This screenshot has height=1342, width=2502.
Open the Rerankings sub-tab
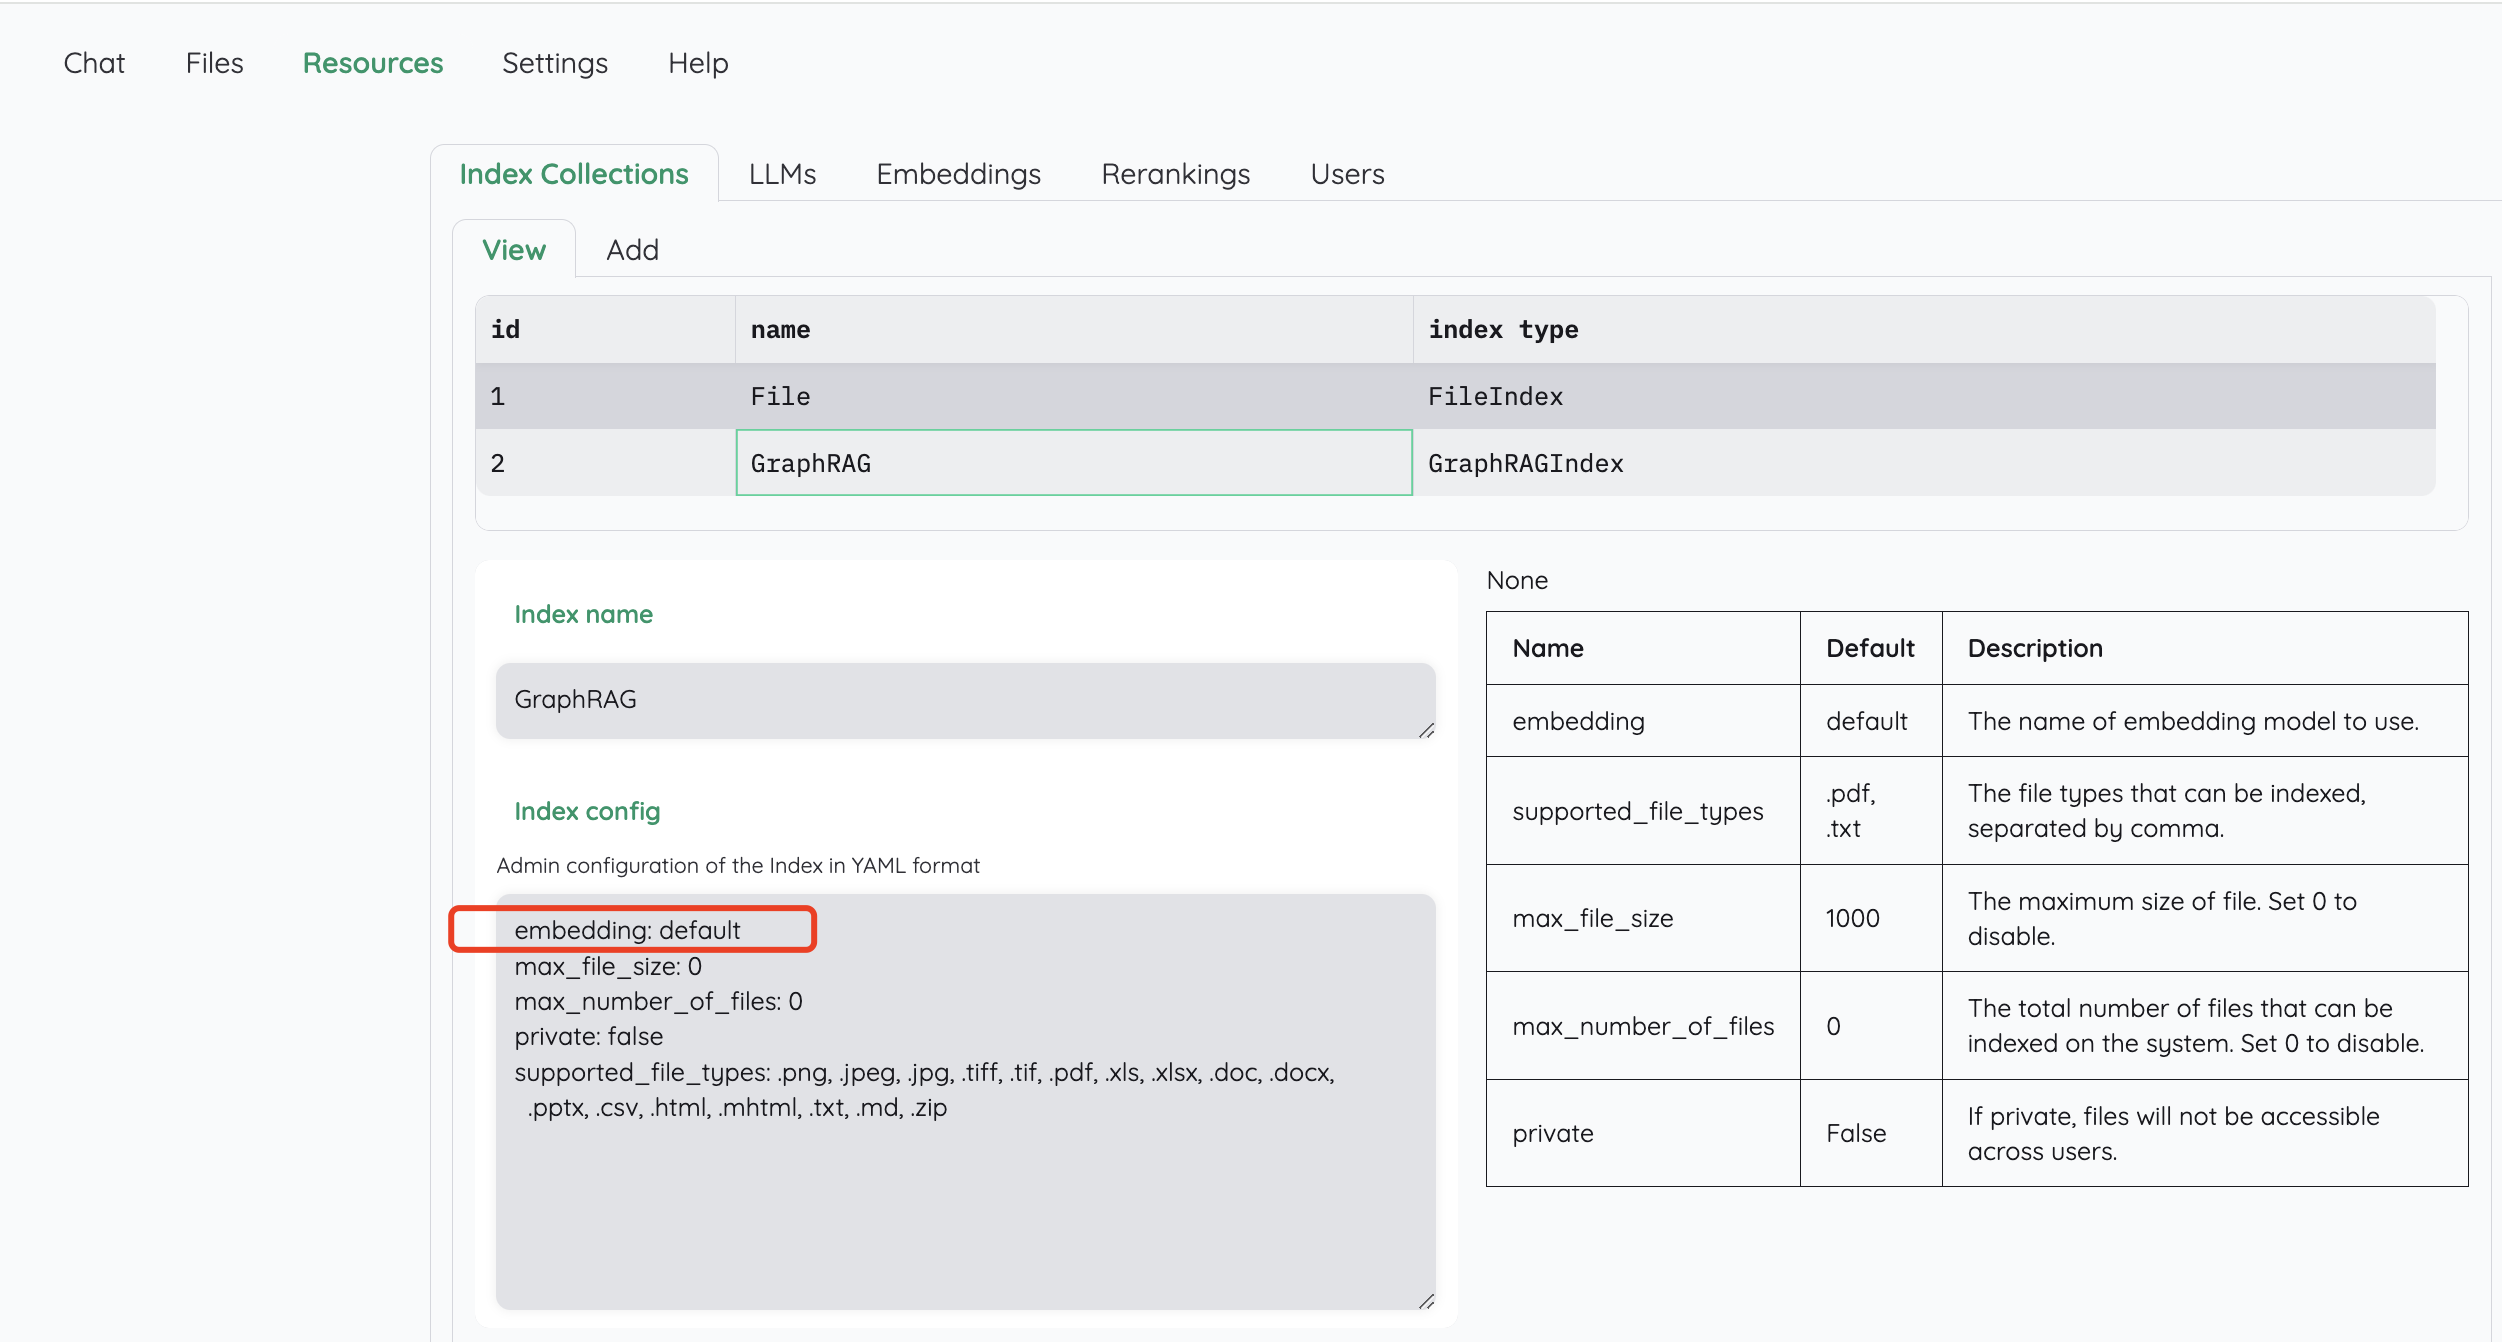coord(1175,174)
